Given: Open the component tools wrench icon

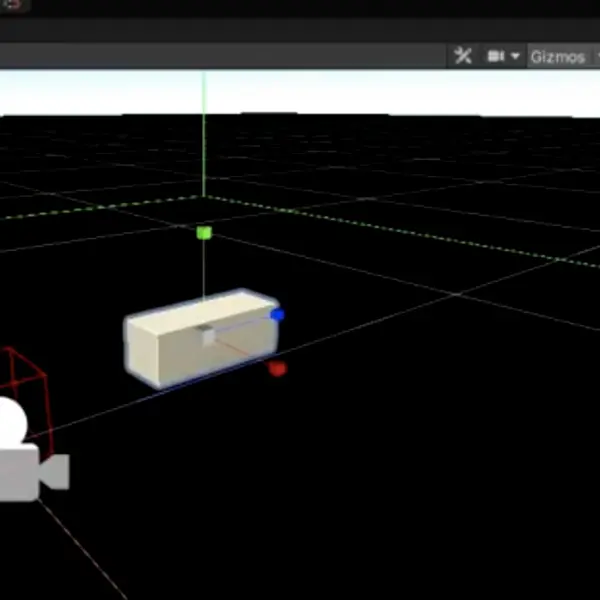Looking at the screenshot, I should 463,56.
